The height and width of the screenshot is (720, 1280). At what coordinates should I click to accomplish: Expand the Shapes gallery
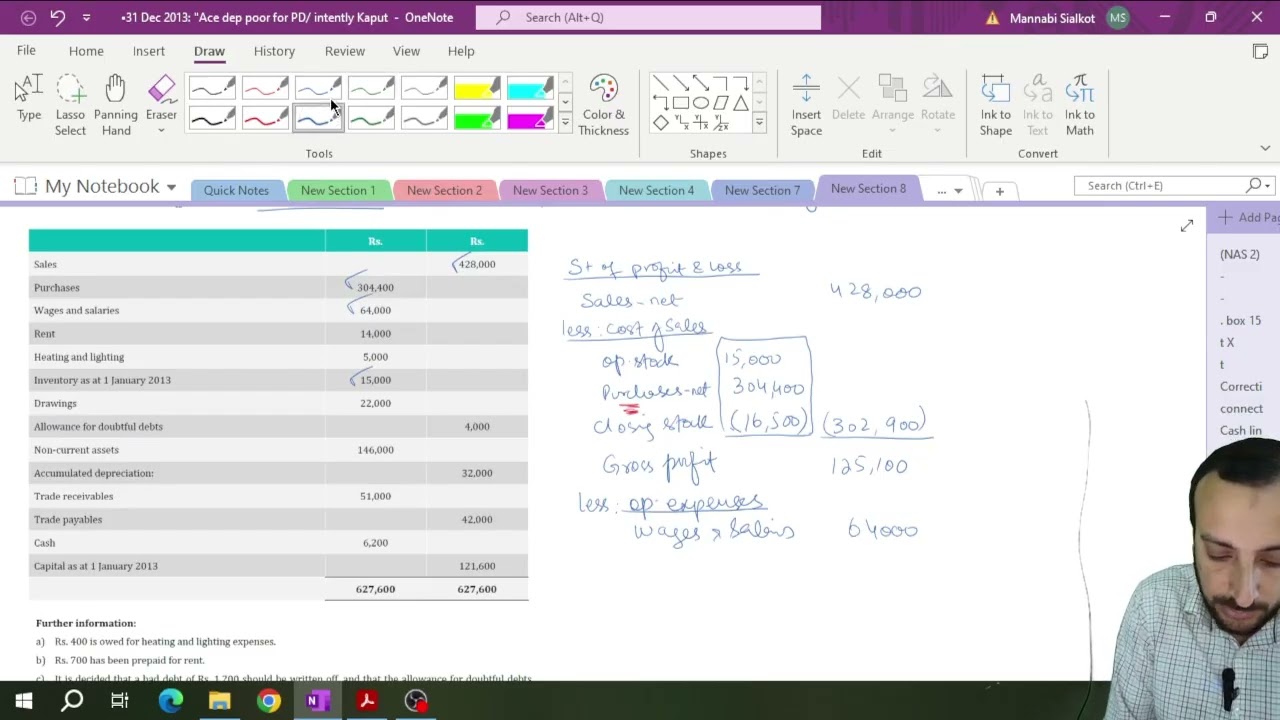pyautogui.click(x=759, y=122)
